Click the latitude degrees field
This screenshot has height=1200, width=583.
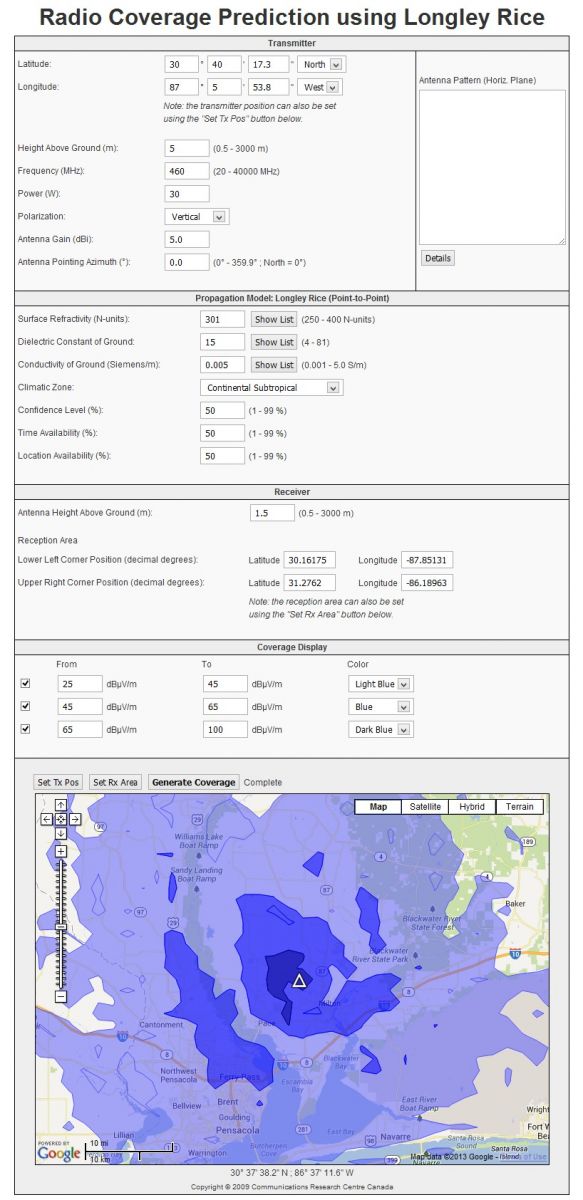point(181,64)
